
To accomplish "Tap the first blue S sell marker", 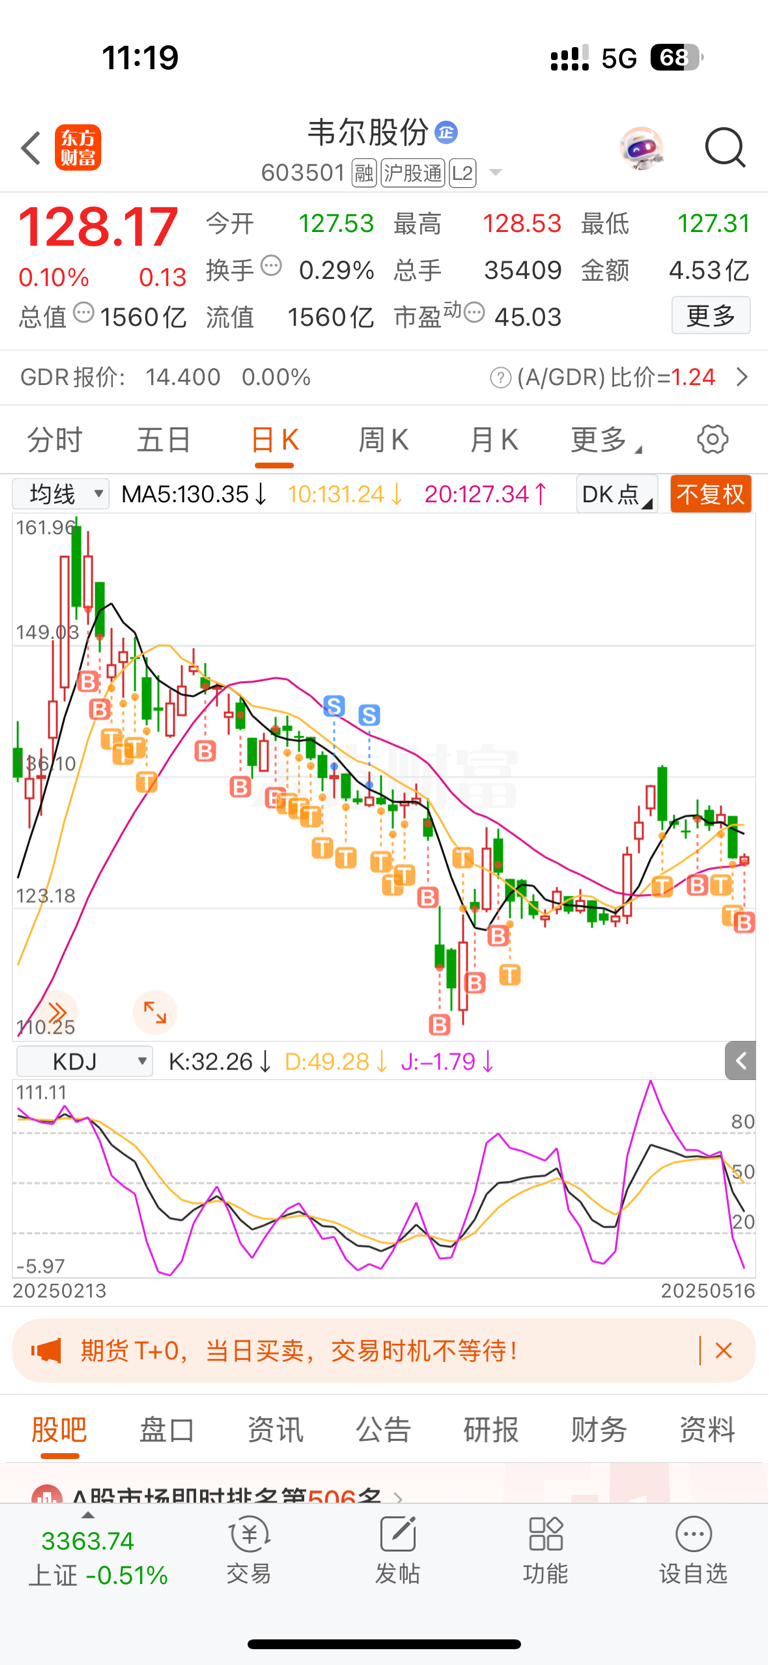I will pos(334,706).
